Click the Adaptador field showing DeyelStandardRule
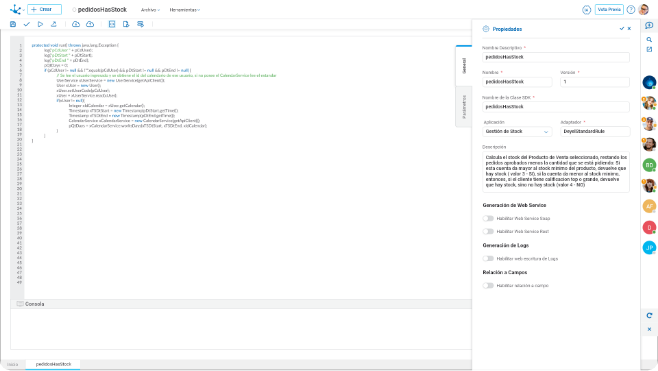The height and width of the screenshot is (371, 658). click(x=595, y=131)
